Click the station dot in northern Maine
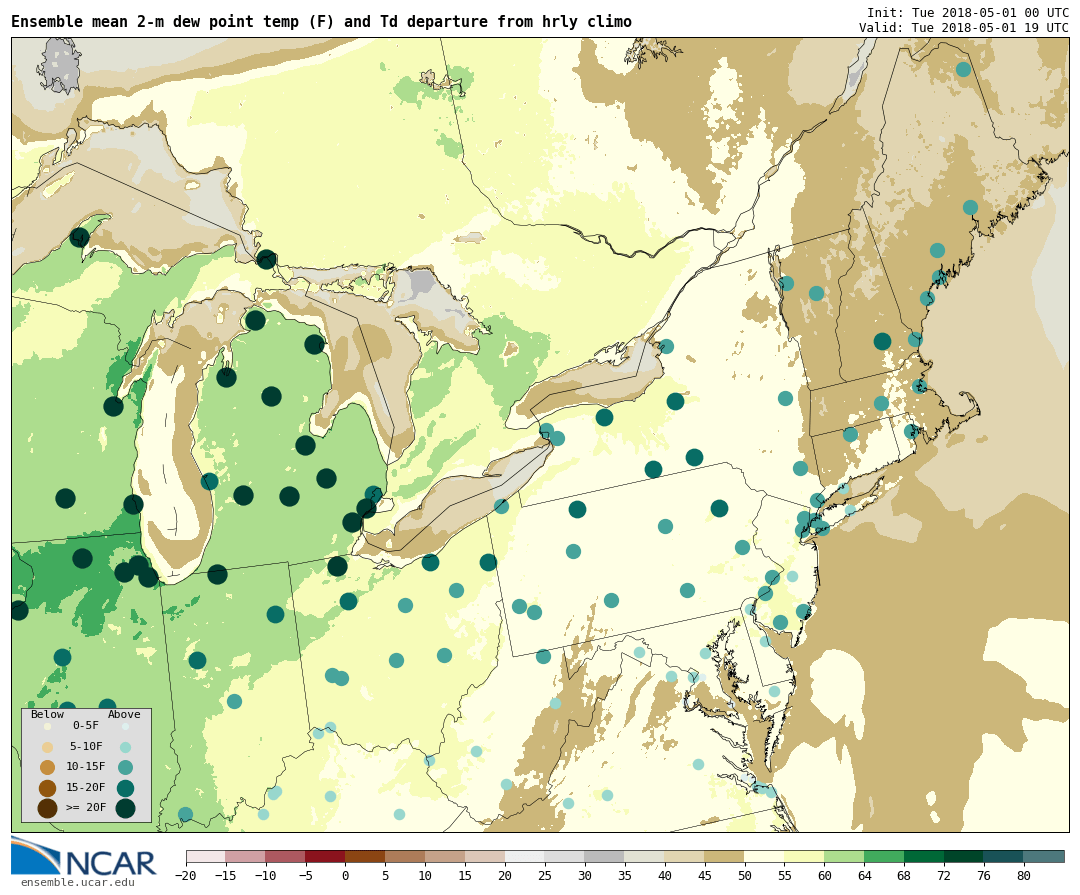 (x=964, y=70)
